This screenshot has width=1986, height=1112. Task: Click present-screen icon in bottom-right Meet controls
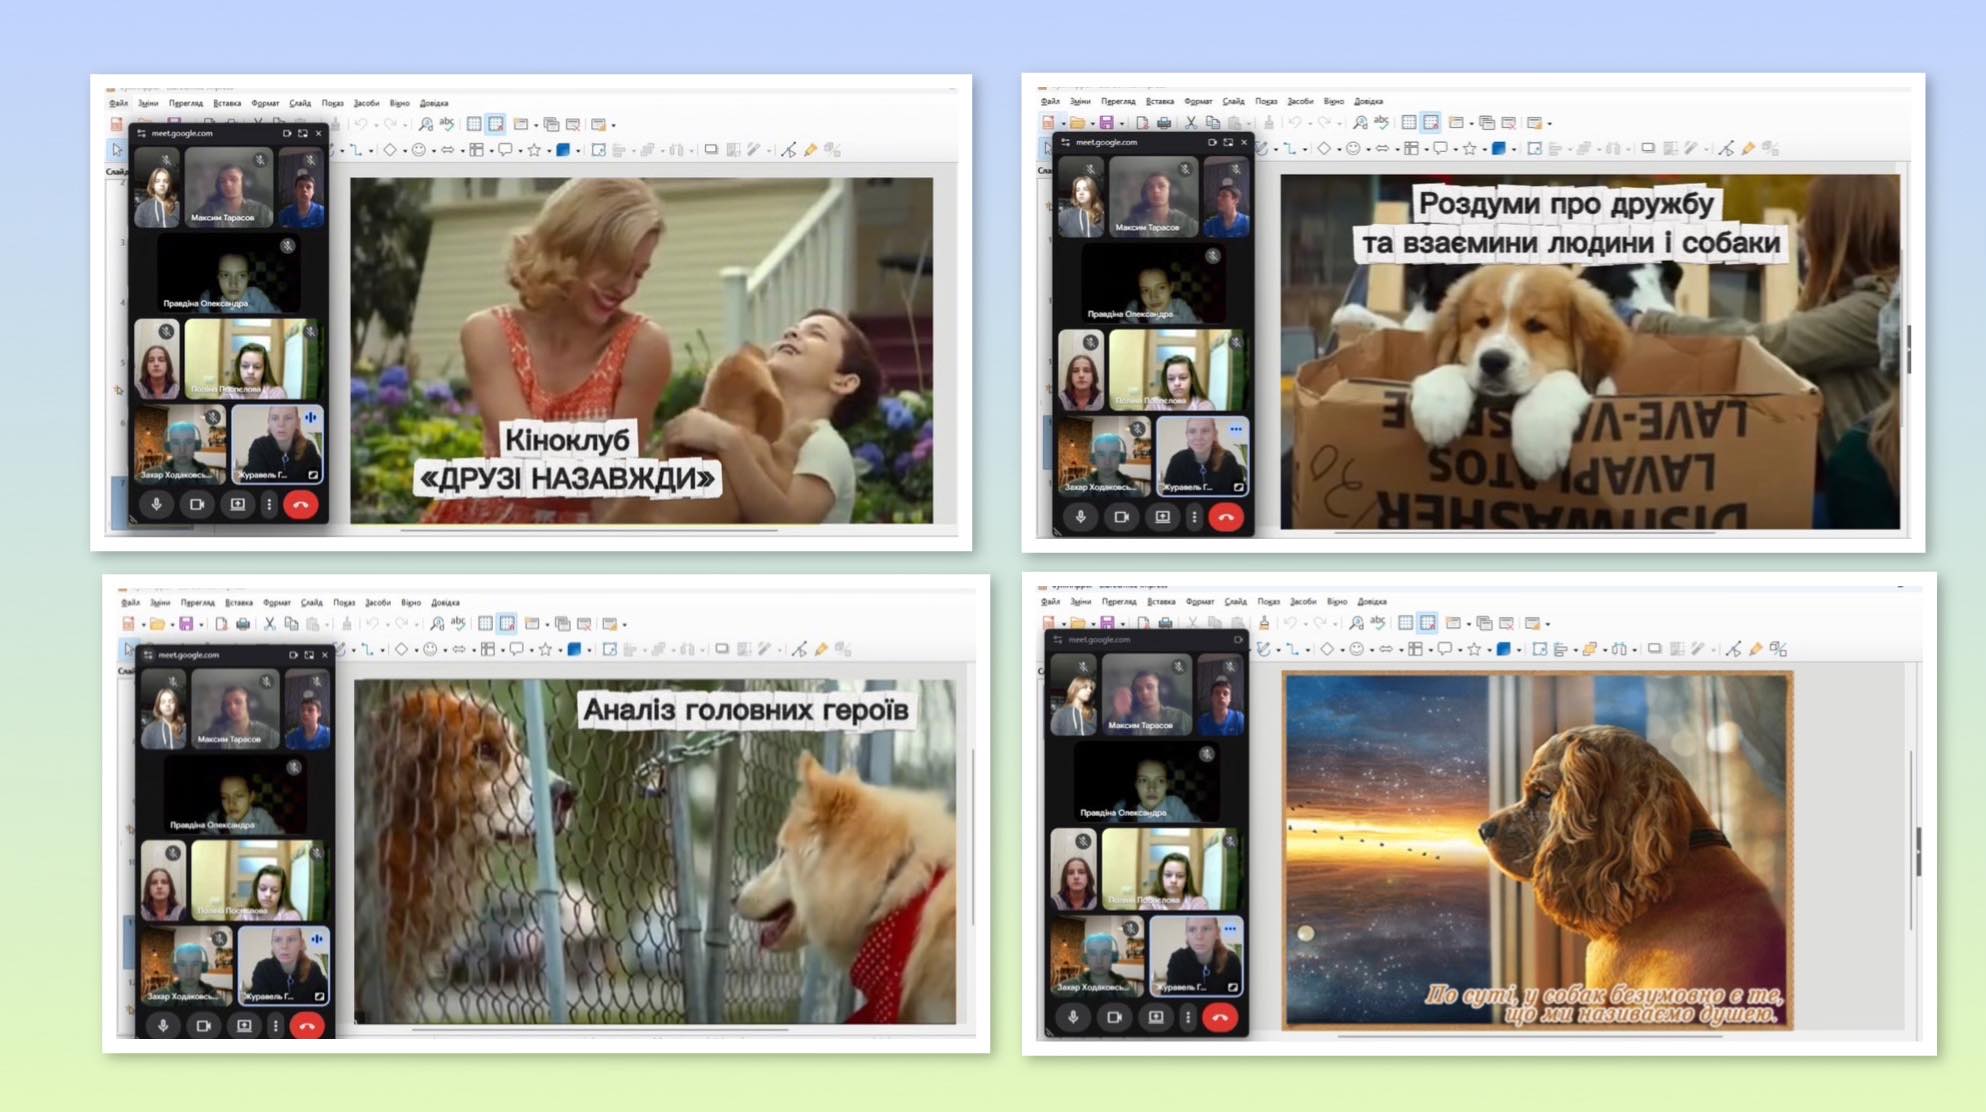(x=1155, y=1017)
